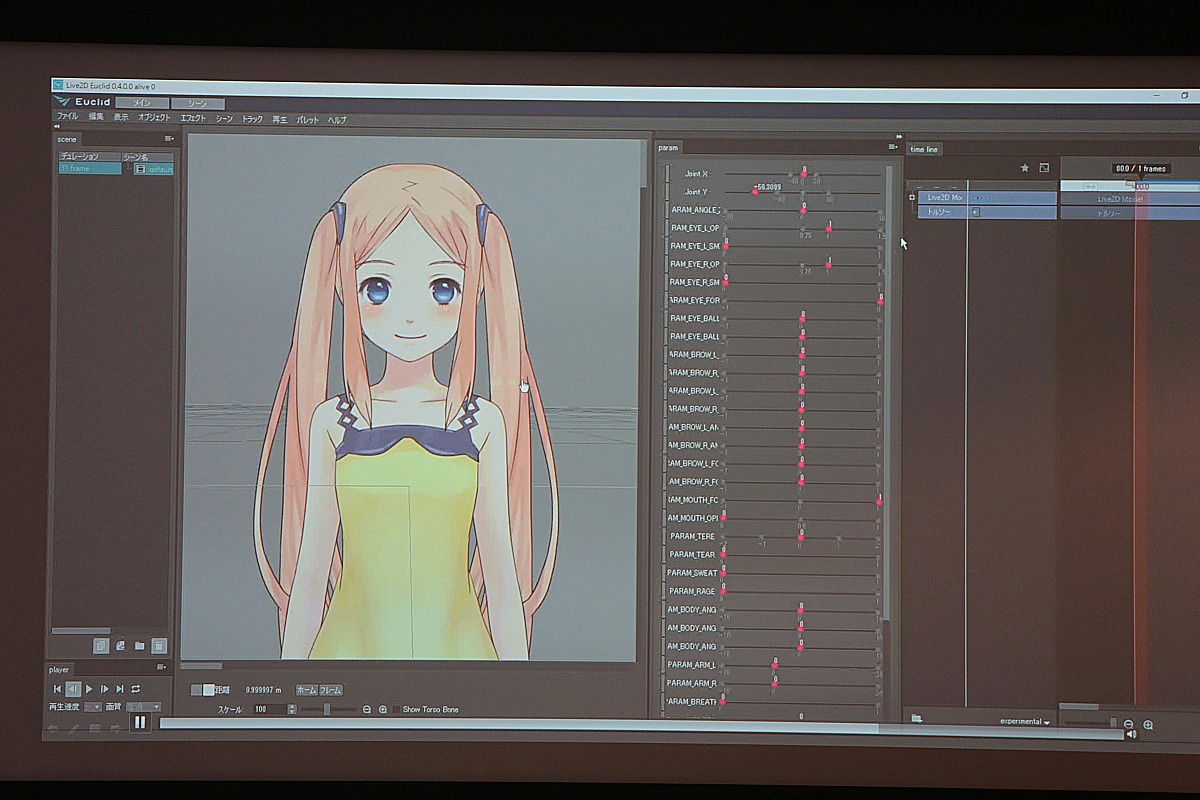Click the star icon in timeline panel
The image size is (1200, 800).
[1024, 168]
